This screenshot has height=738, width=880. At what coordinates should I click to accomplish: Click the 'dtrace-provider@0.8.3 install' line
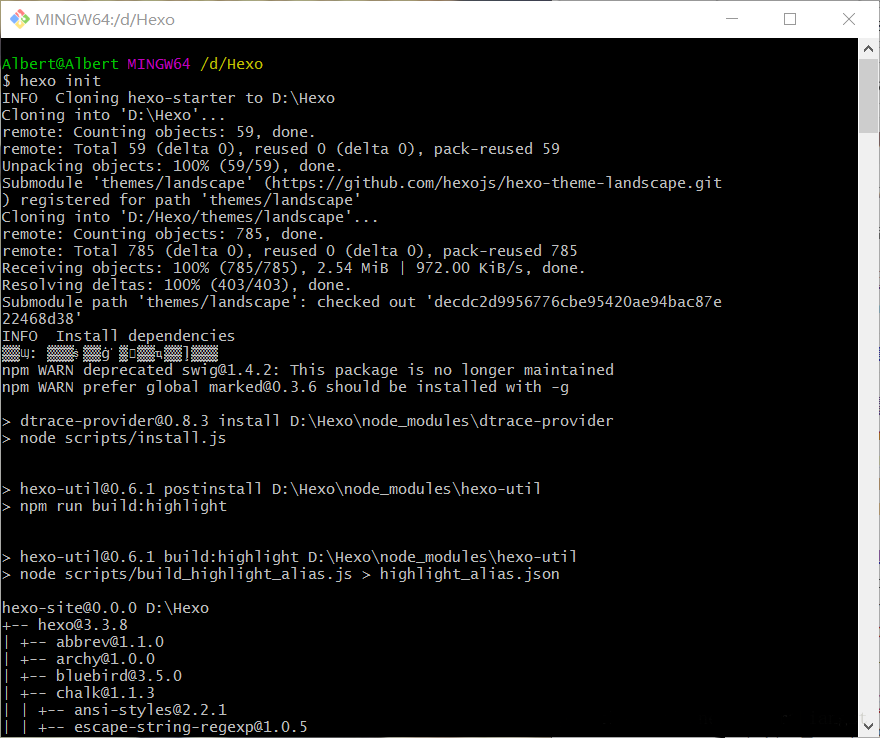point(308,421)
